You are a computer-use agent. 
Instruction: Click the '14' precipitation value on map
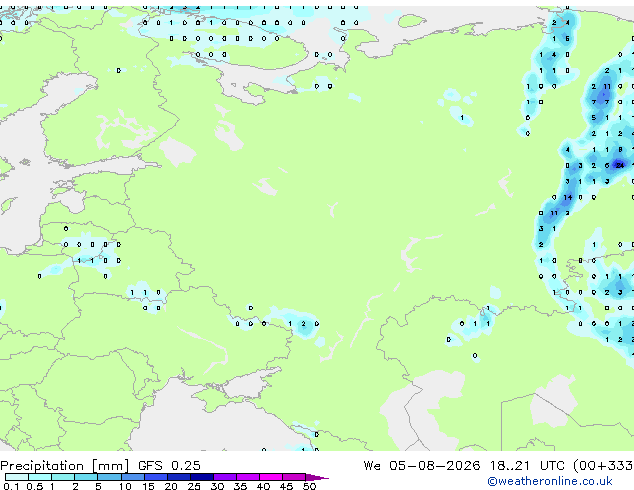pos(568,197)
